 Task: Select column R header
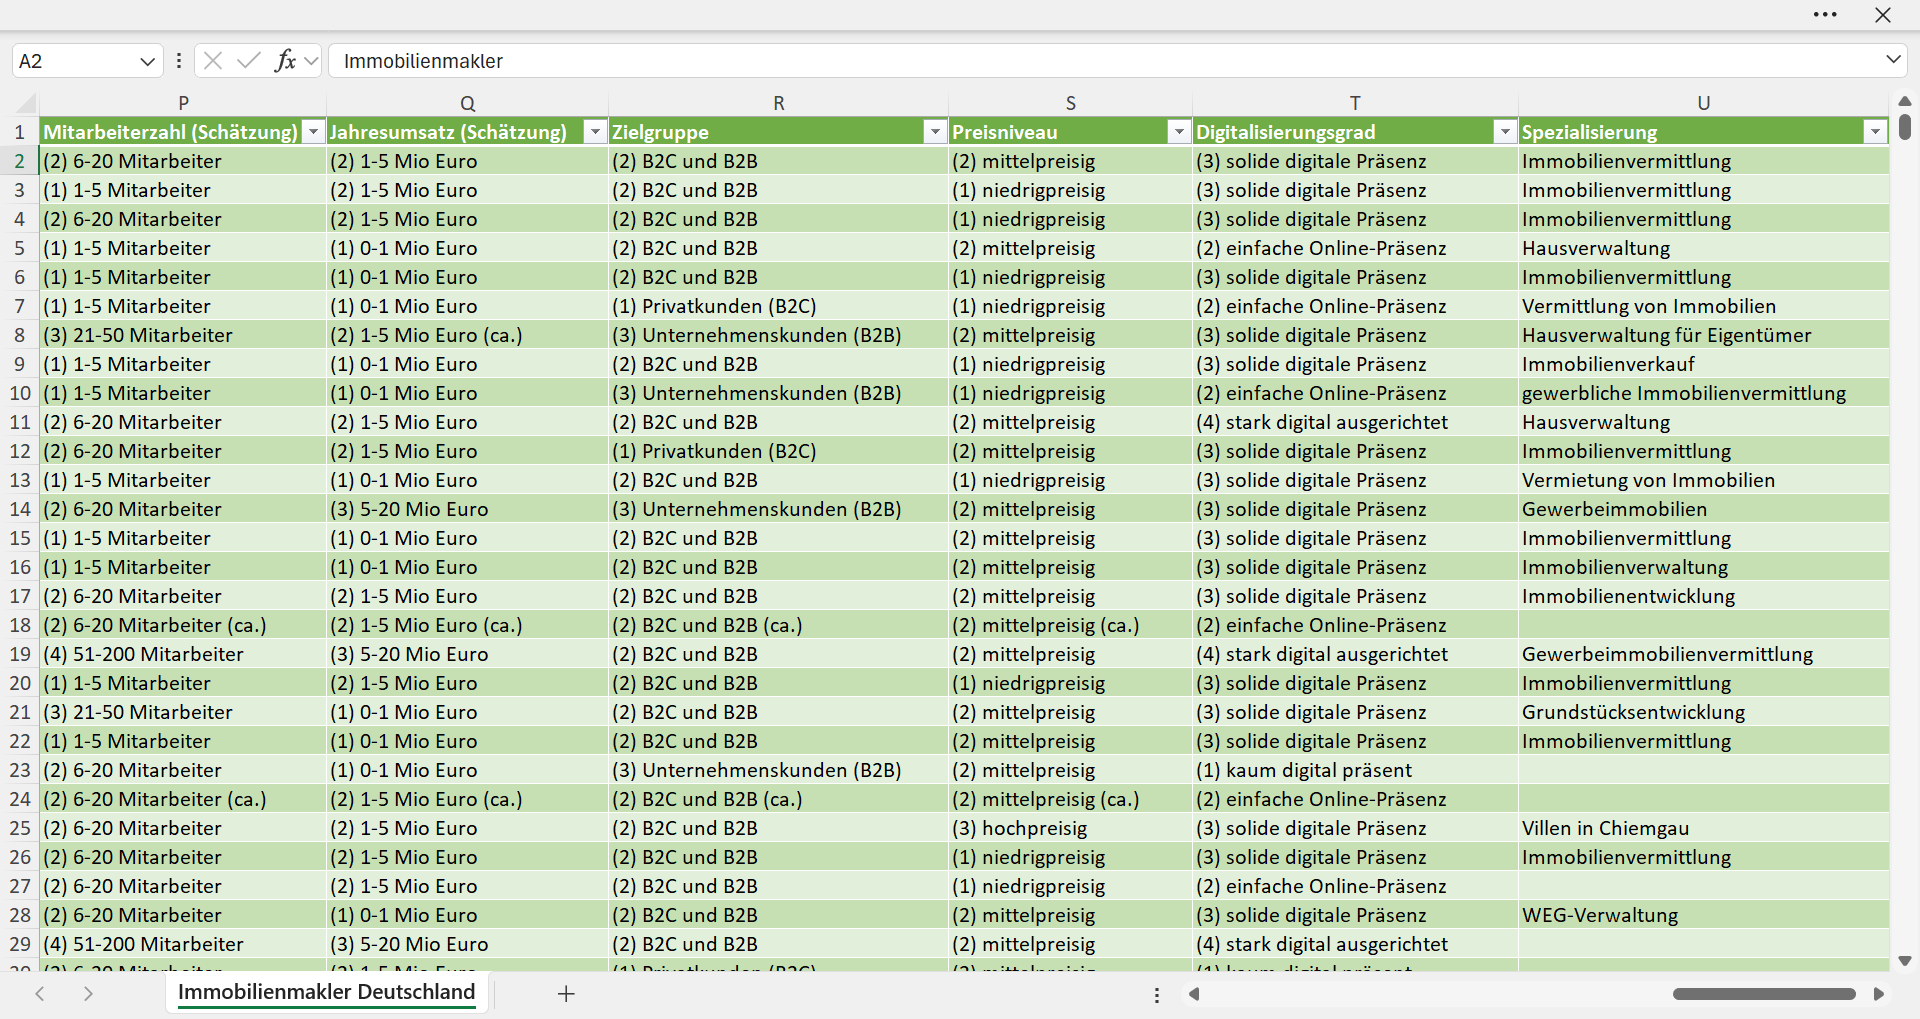779,103
